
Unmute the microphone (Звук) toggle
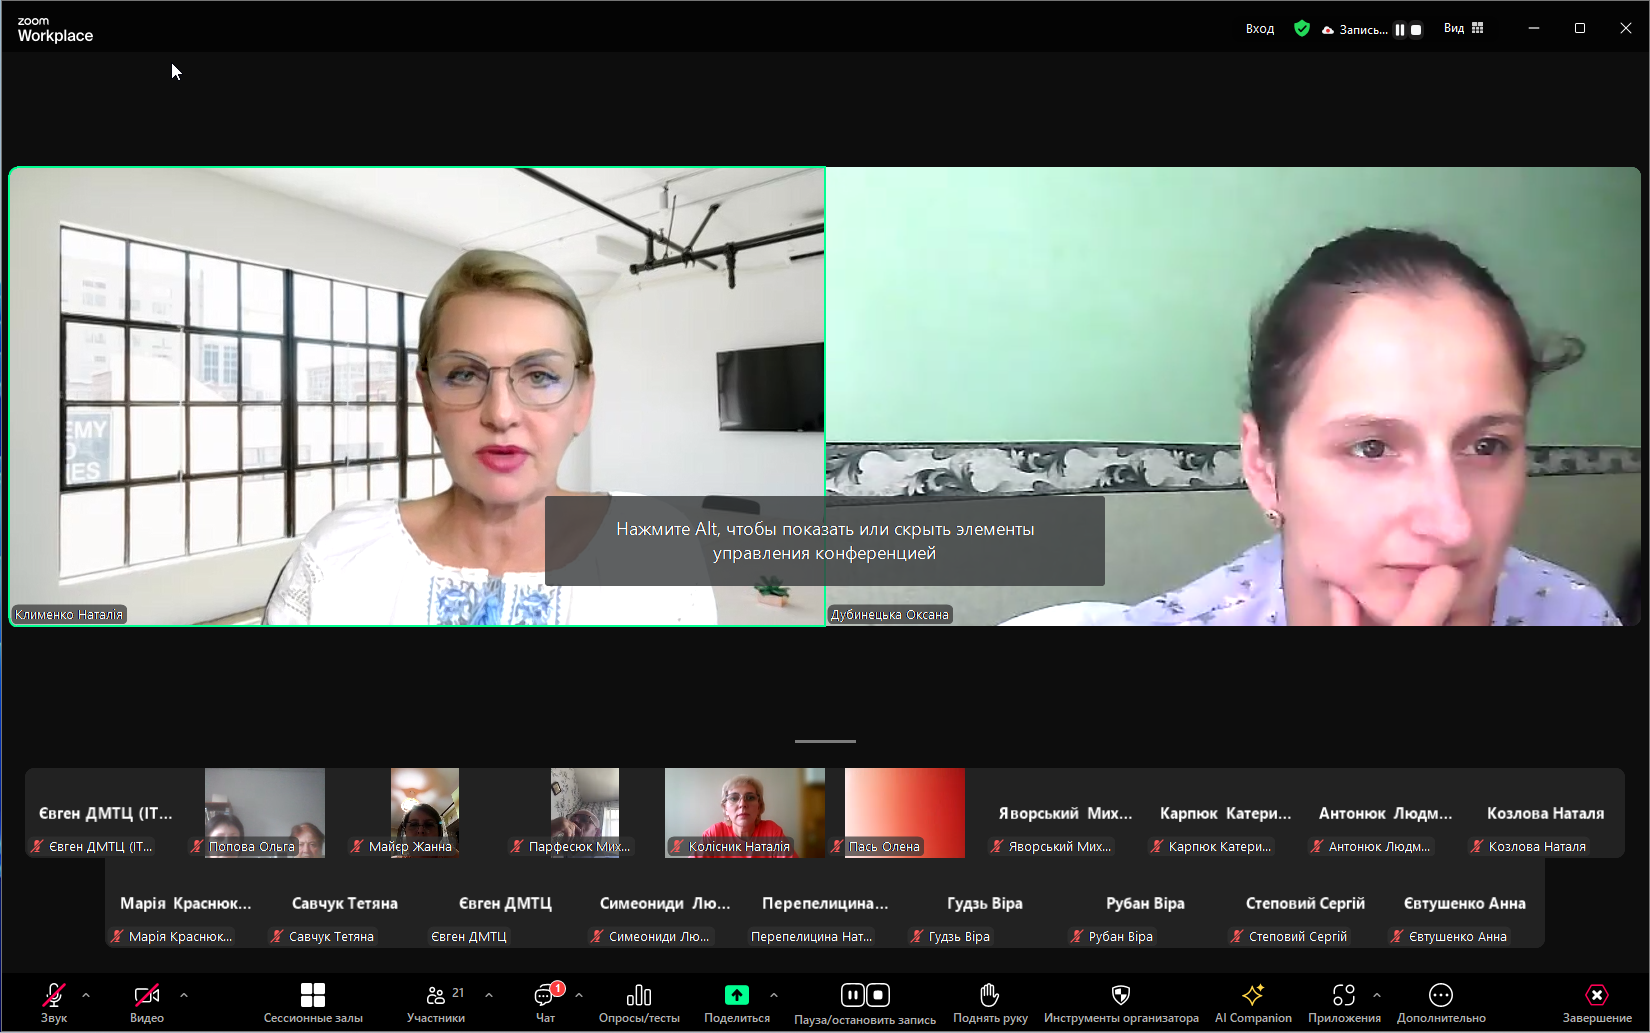pos(53,995)
